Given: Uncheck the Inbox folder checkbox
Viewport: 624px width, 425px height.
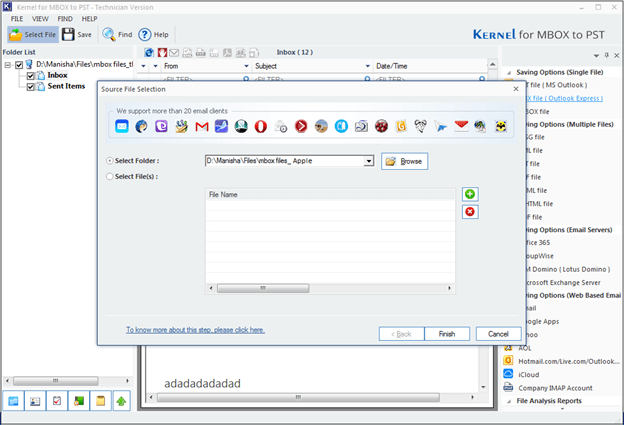Looking at the screenshot, I should 30,76.
